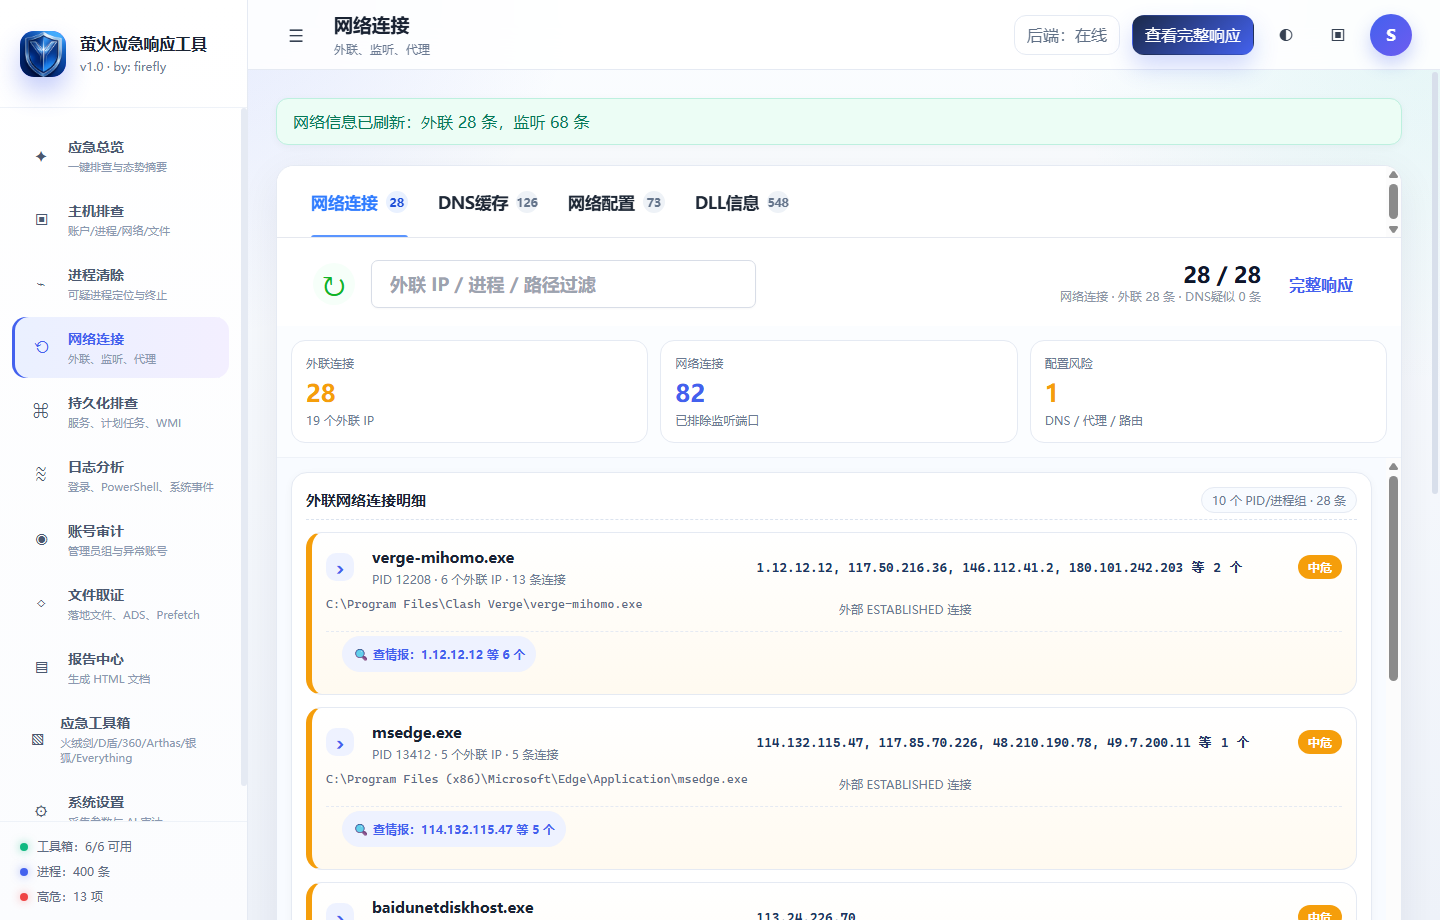
Task: Open 文件取证 in sidebar
Action: pyautogui.click(x=121, y=604)
